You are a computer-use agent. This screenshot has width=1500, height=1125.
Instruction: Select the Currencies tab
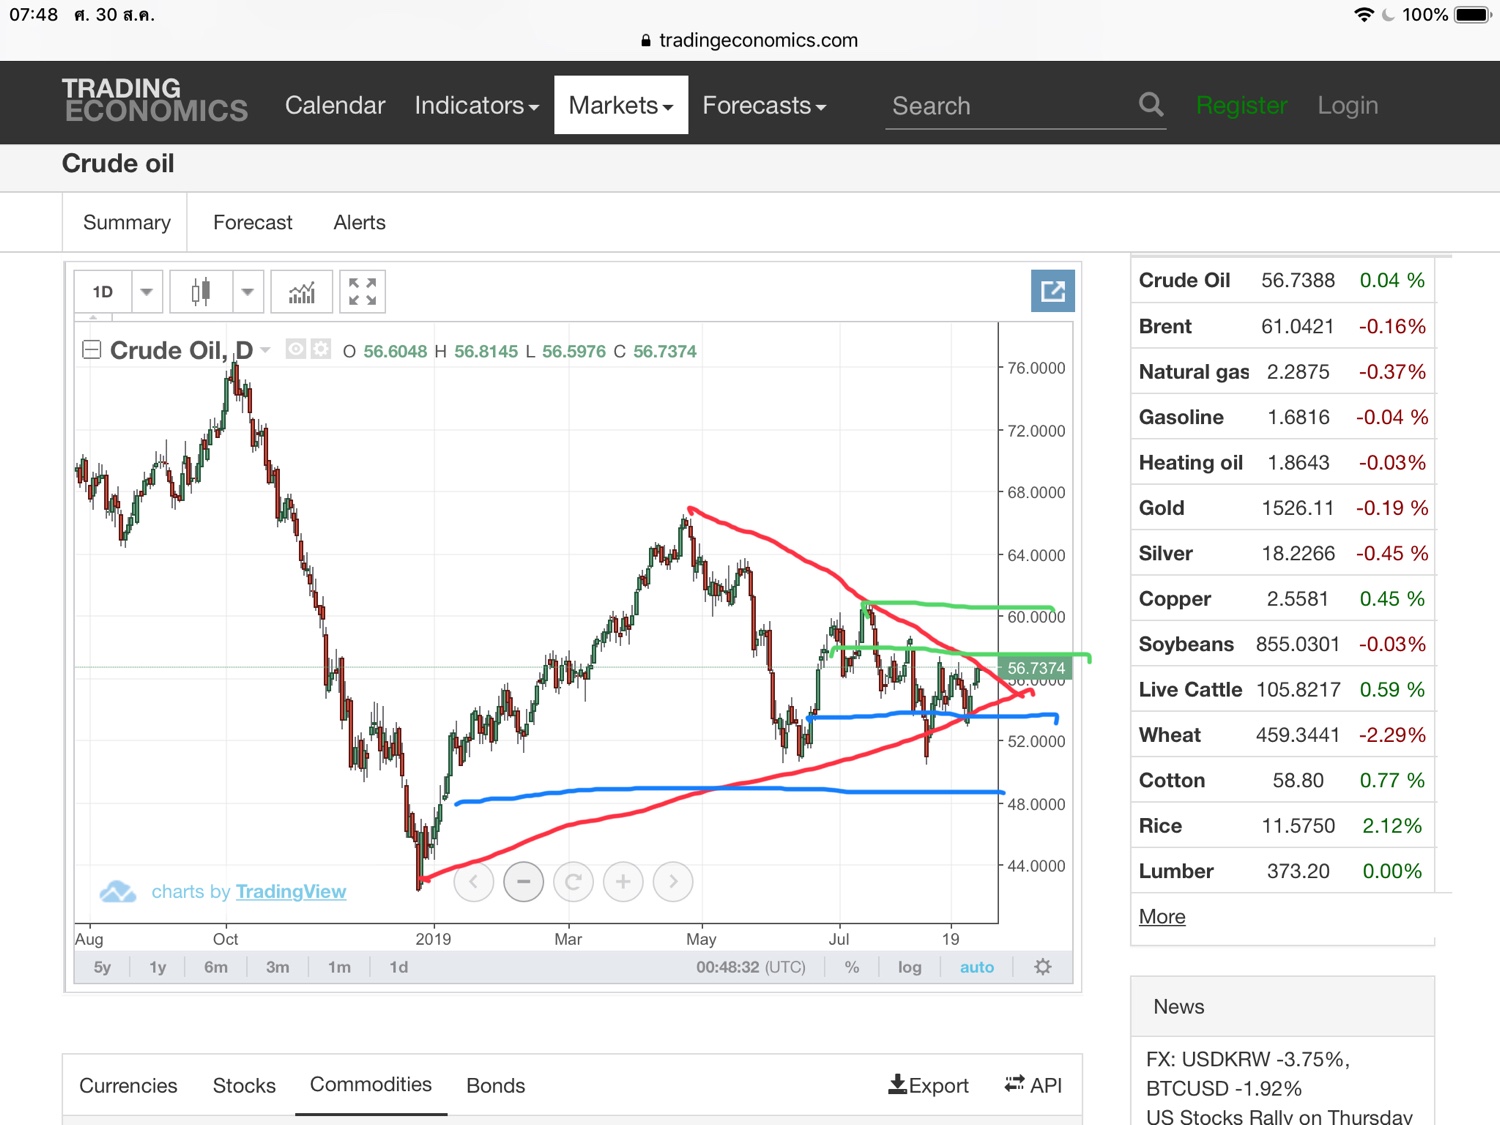coord(128,1086)
